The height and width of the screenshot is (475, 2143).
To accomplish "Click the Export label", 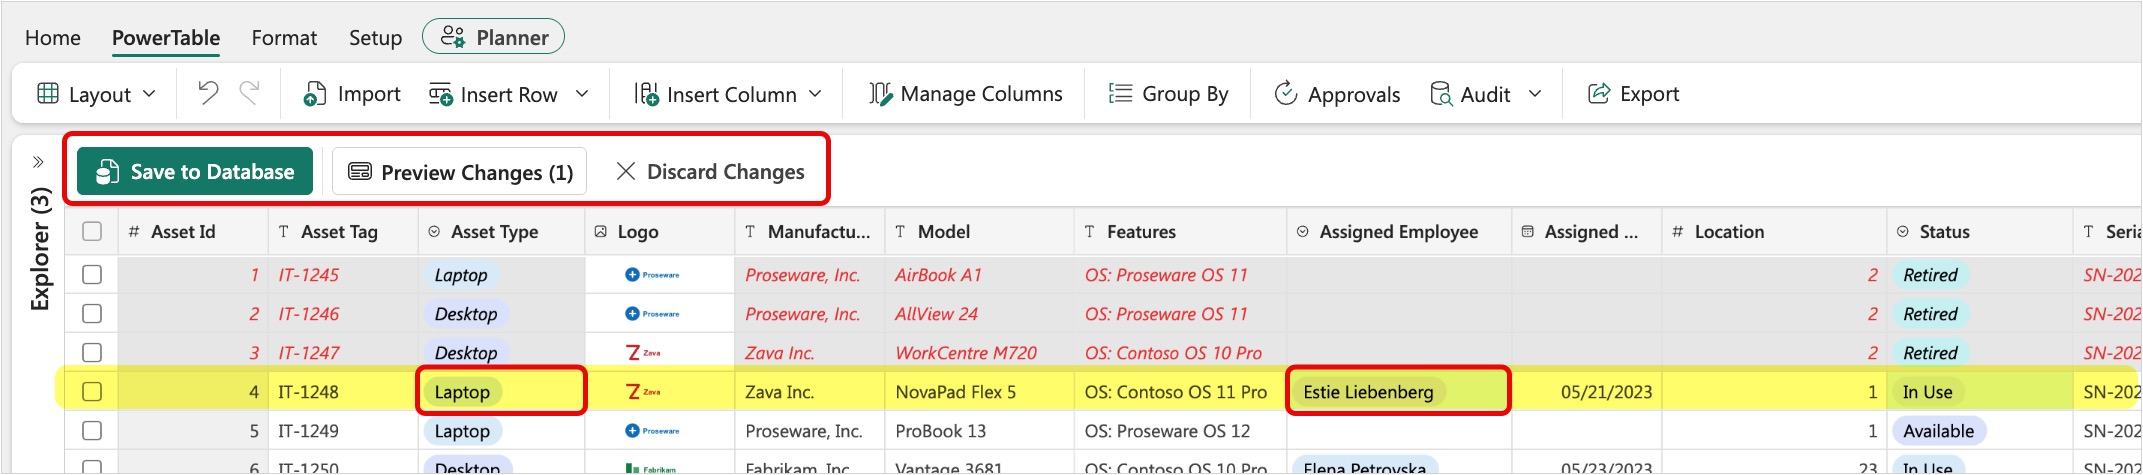I will click(1650, 94).
